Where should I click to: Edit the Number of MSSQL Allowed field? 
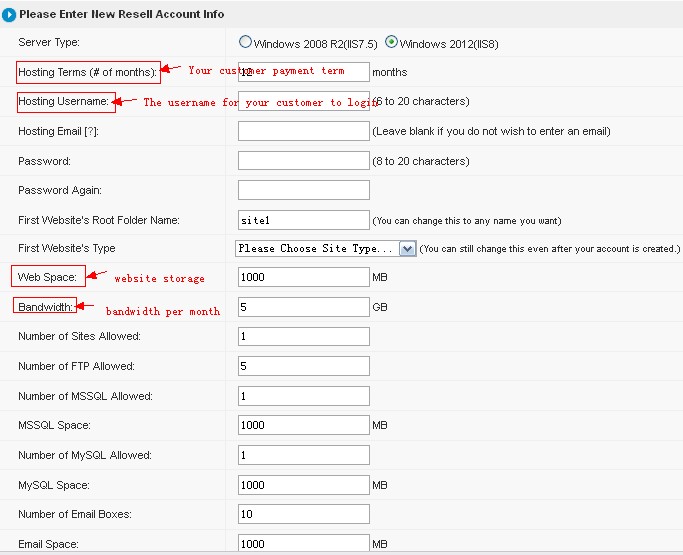303,396
